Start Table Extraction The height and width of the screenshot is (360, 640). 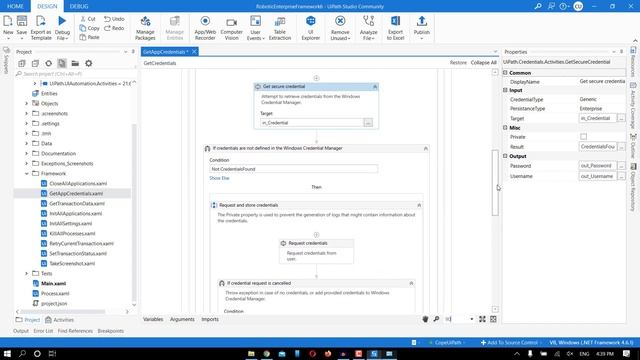click(280, 21)
